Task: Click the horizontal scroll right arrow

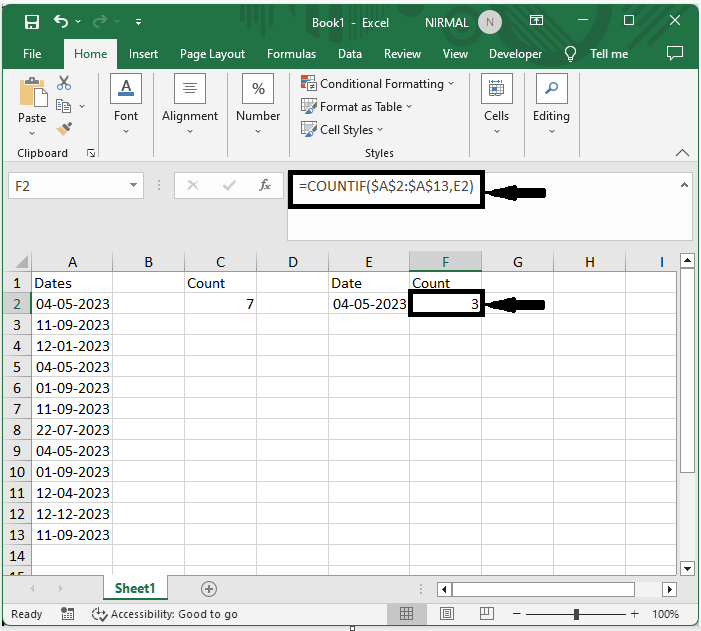Action: (x=669, y=589)
